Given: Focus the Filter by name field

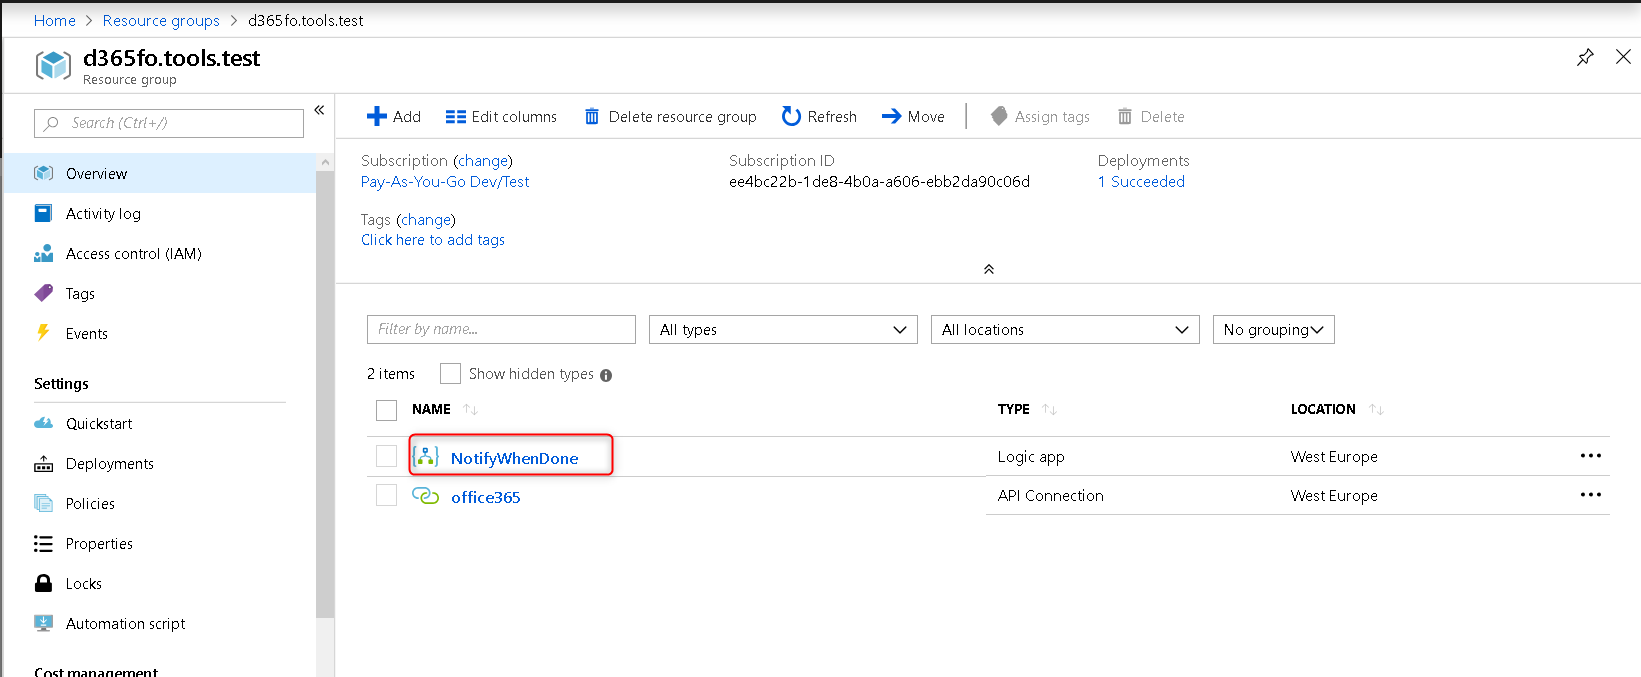Looking at the screenshot, I should coord(501,329).
